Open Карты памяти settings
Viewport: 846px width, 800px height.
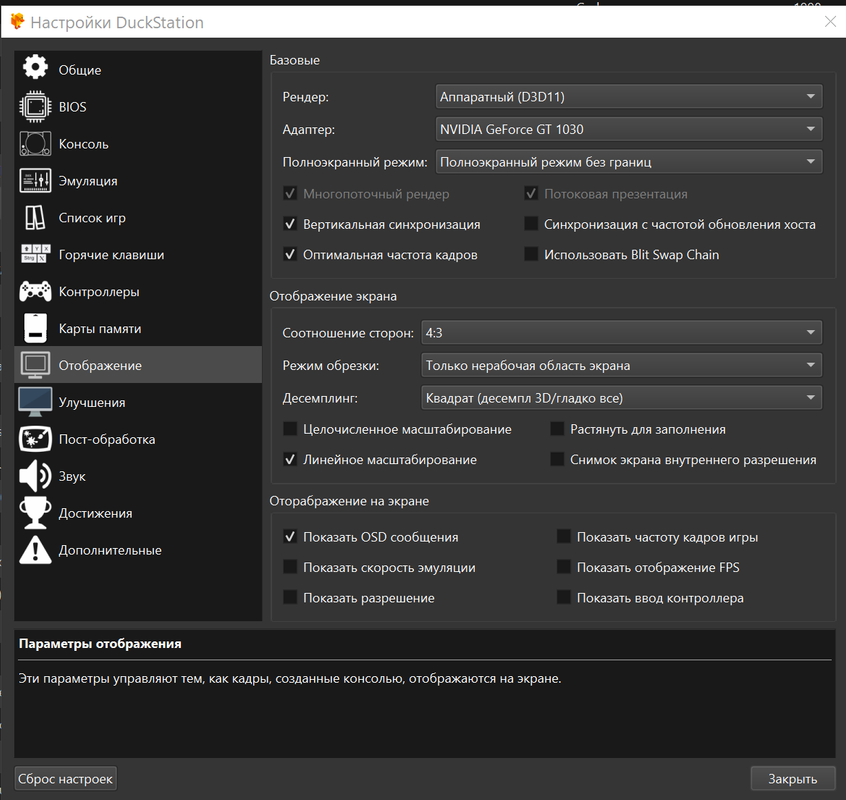coord(138,328)
